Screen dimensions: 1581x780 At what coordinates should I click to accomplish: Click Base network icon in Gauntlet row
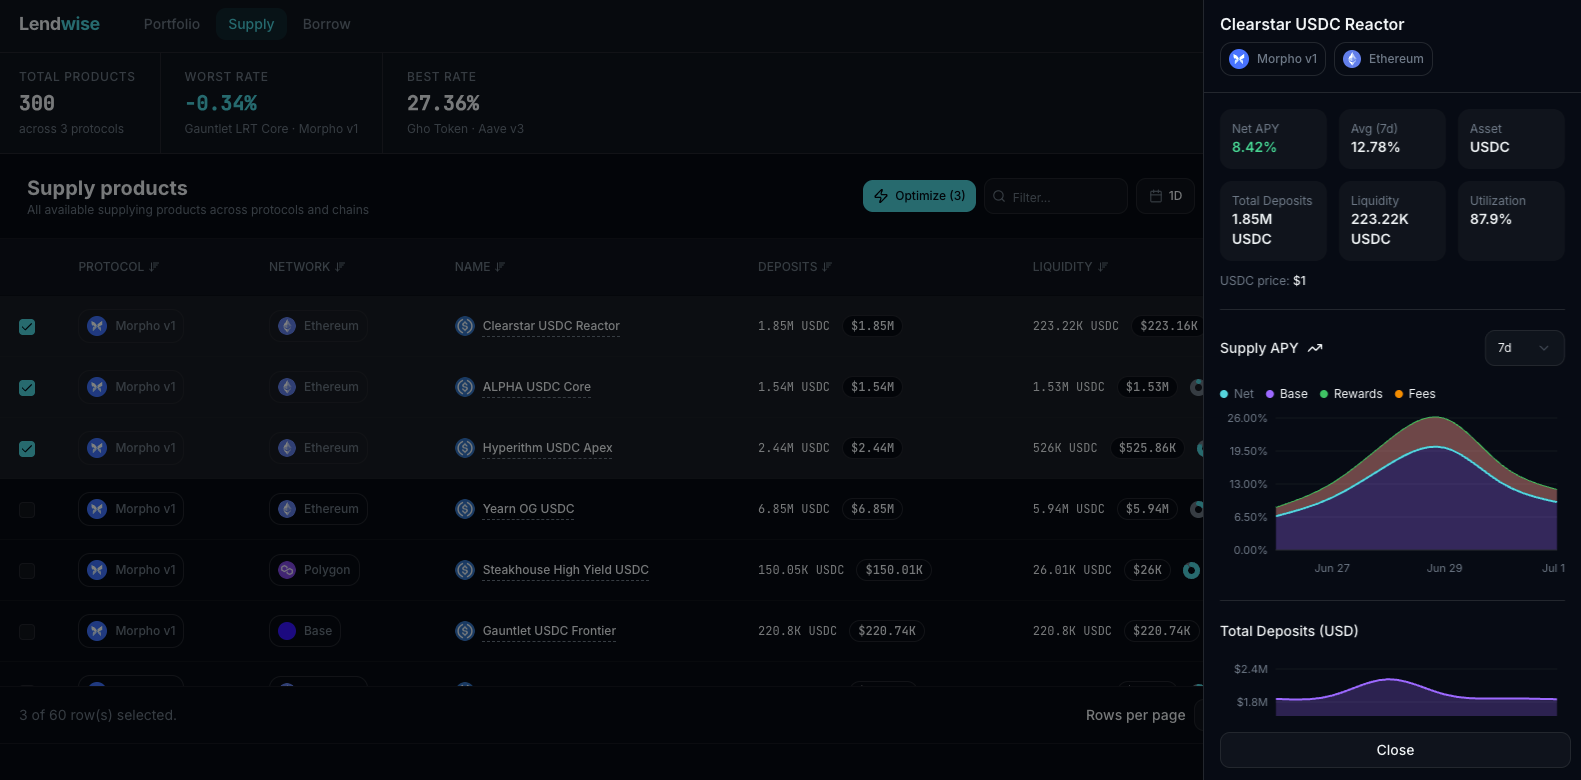click(287, 631)
